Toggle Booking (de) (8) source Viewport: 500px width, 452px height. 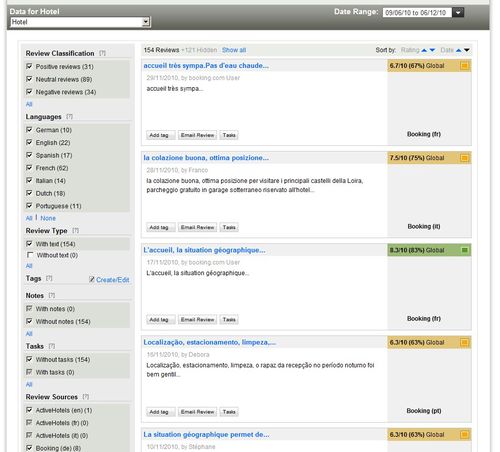click(x=29, y=448)
